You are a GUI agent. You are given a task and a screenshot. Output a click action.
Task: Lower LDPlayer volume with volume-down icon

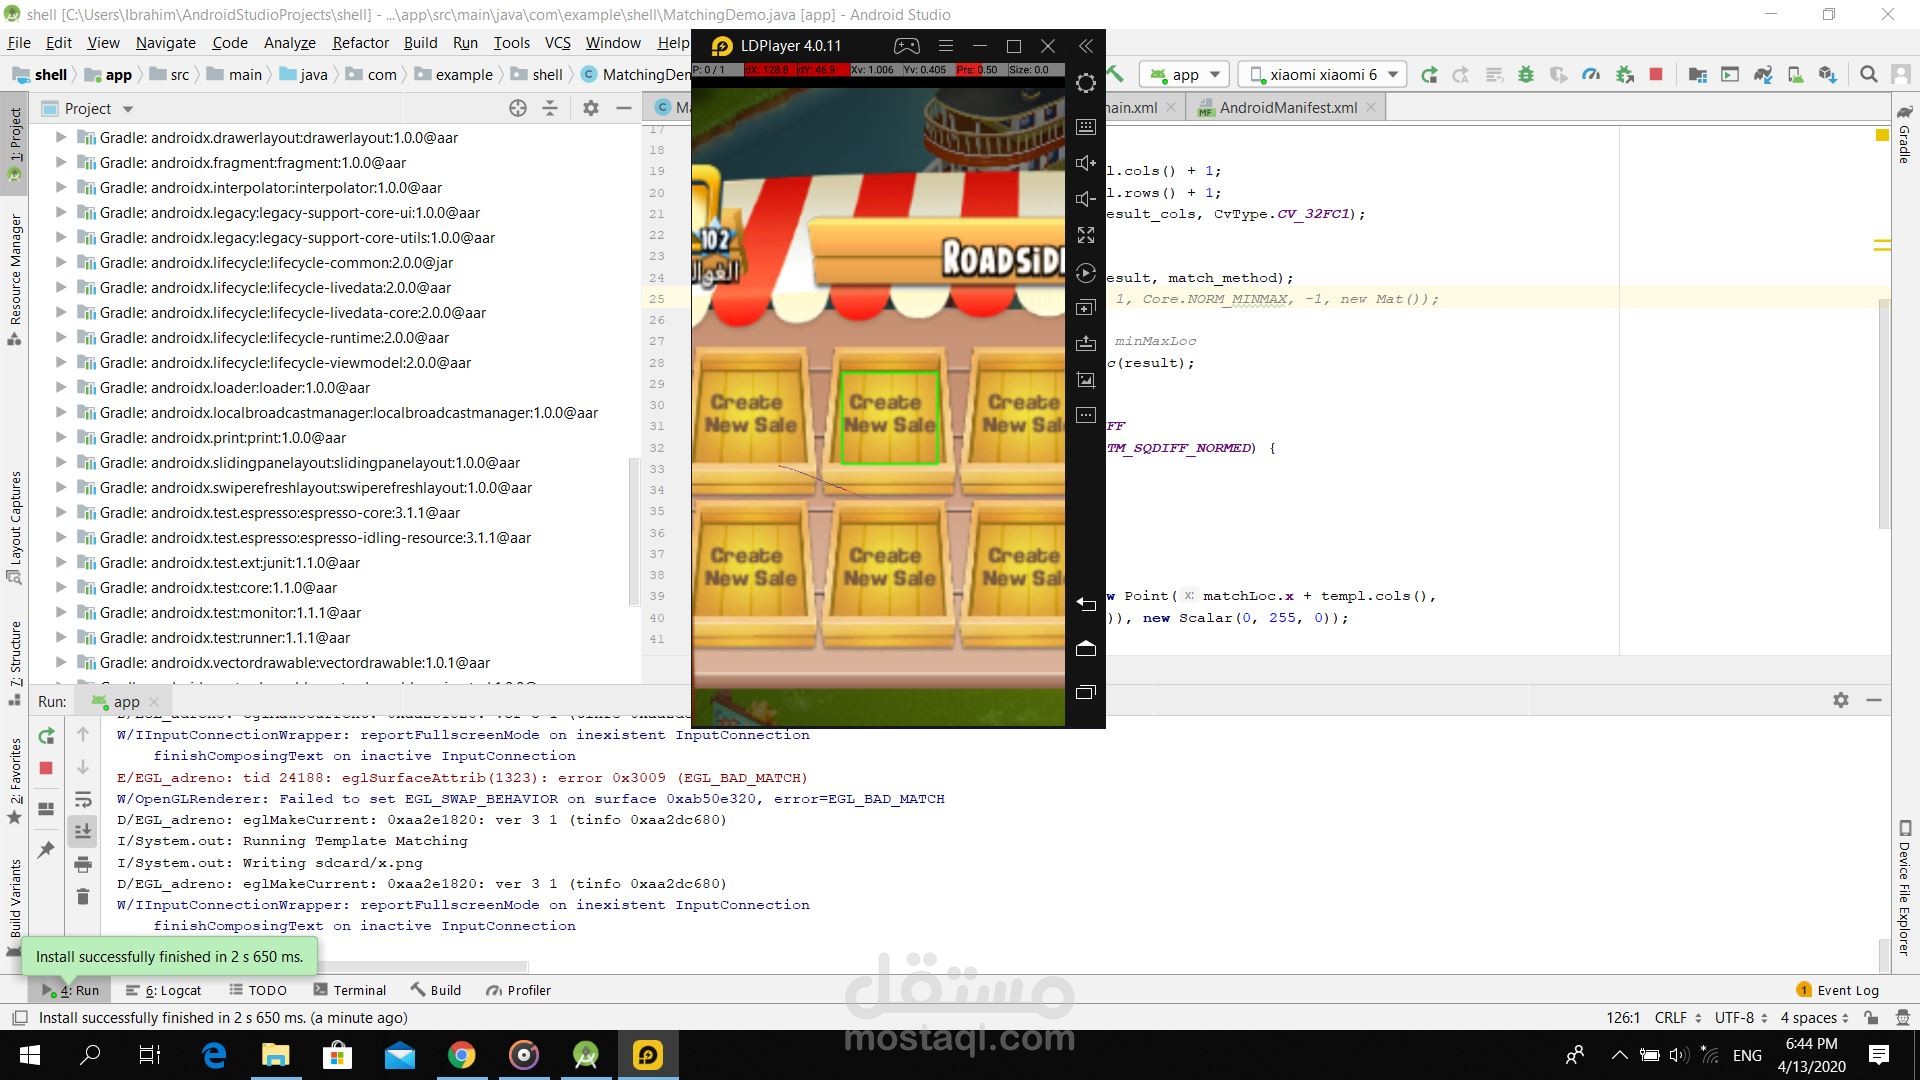point(1085,199)
